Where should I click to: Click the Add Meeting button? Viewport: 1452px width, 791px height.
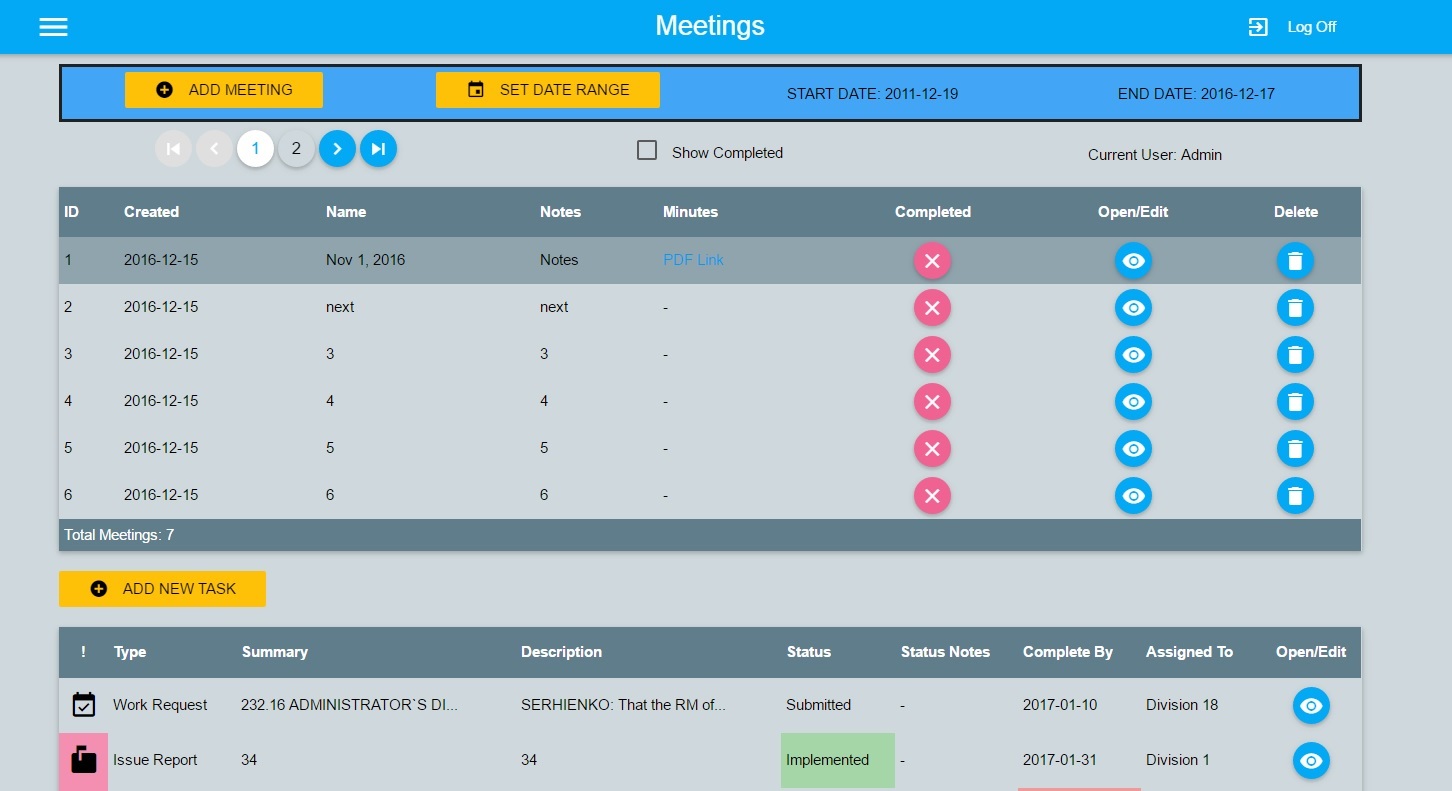[x=224, y=90]
